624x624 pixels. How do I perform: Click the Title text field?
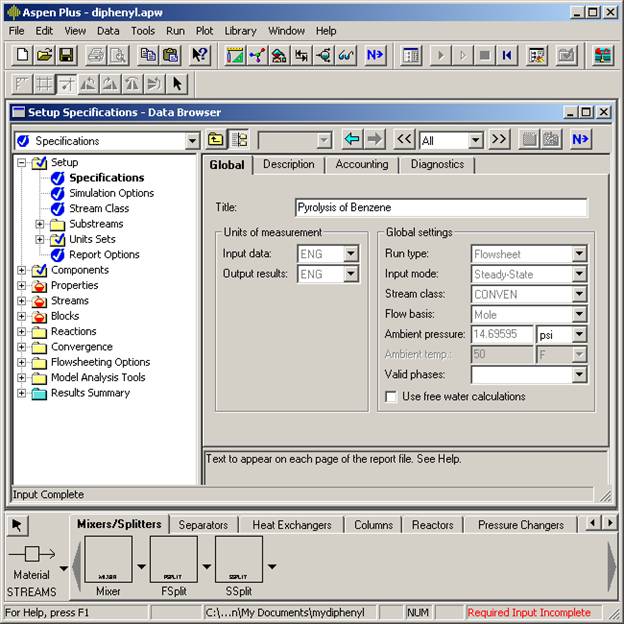440,208
